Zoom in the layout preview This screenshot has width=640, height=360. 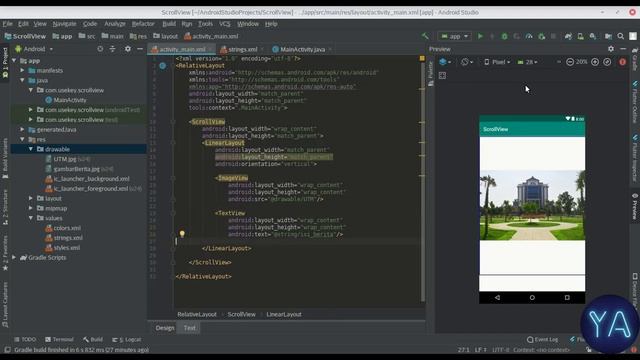click(x=595, y=62)
